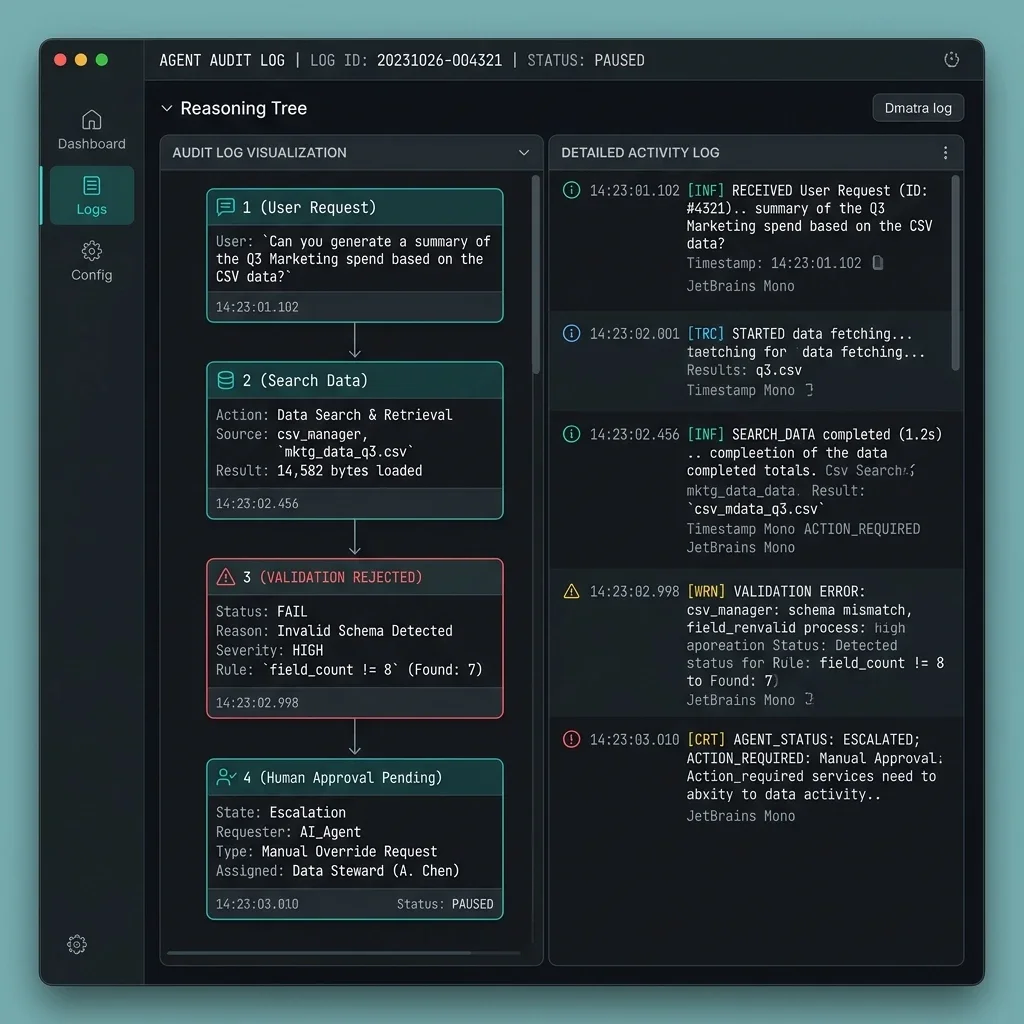The image size is (1024, 1024).
Task: Click 'Assigned: Data Steward (A. Chen)' line
Action: (x=338, y=871)
